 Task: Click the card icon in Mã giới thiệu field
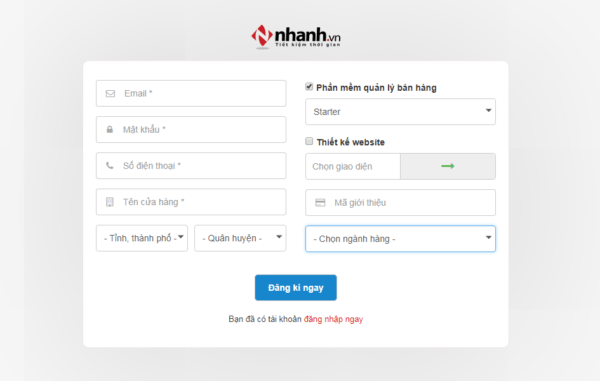tap(320, 203)
